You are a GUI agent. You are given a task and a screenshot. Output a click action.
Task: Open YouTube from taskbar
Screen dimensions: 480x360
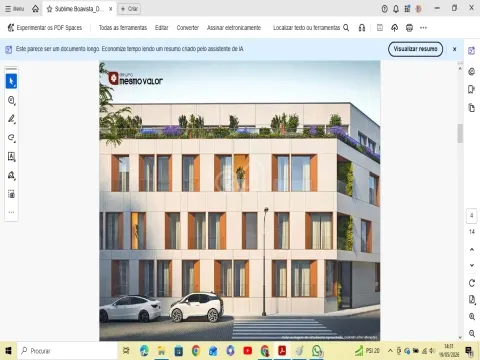[x=247, y=351]
